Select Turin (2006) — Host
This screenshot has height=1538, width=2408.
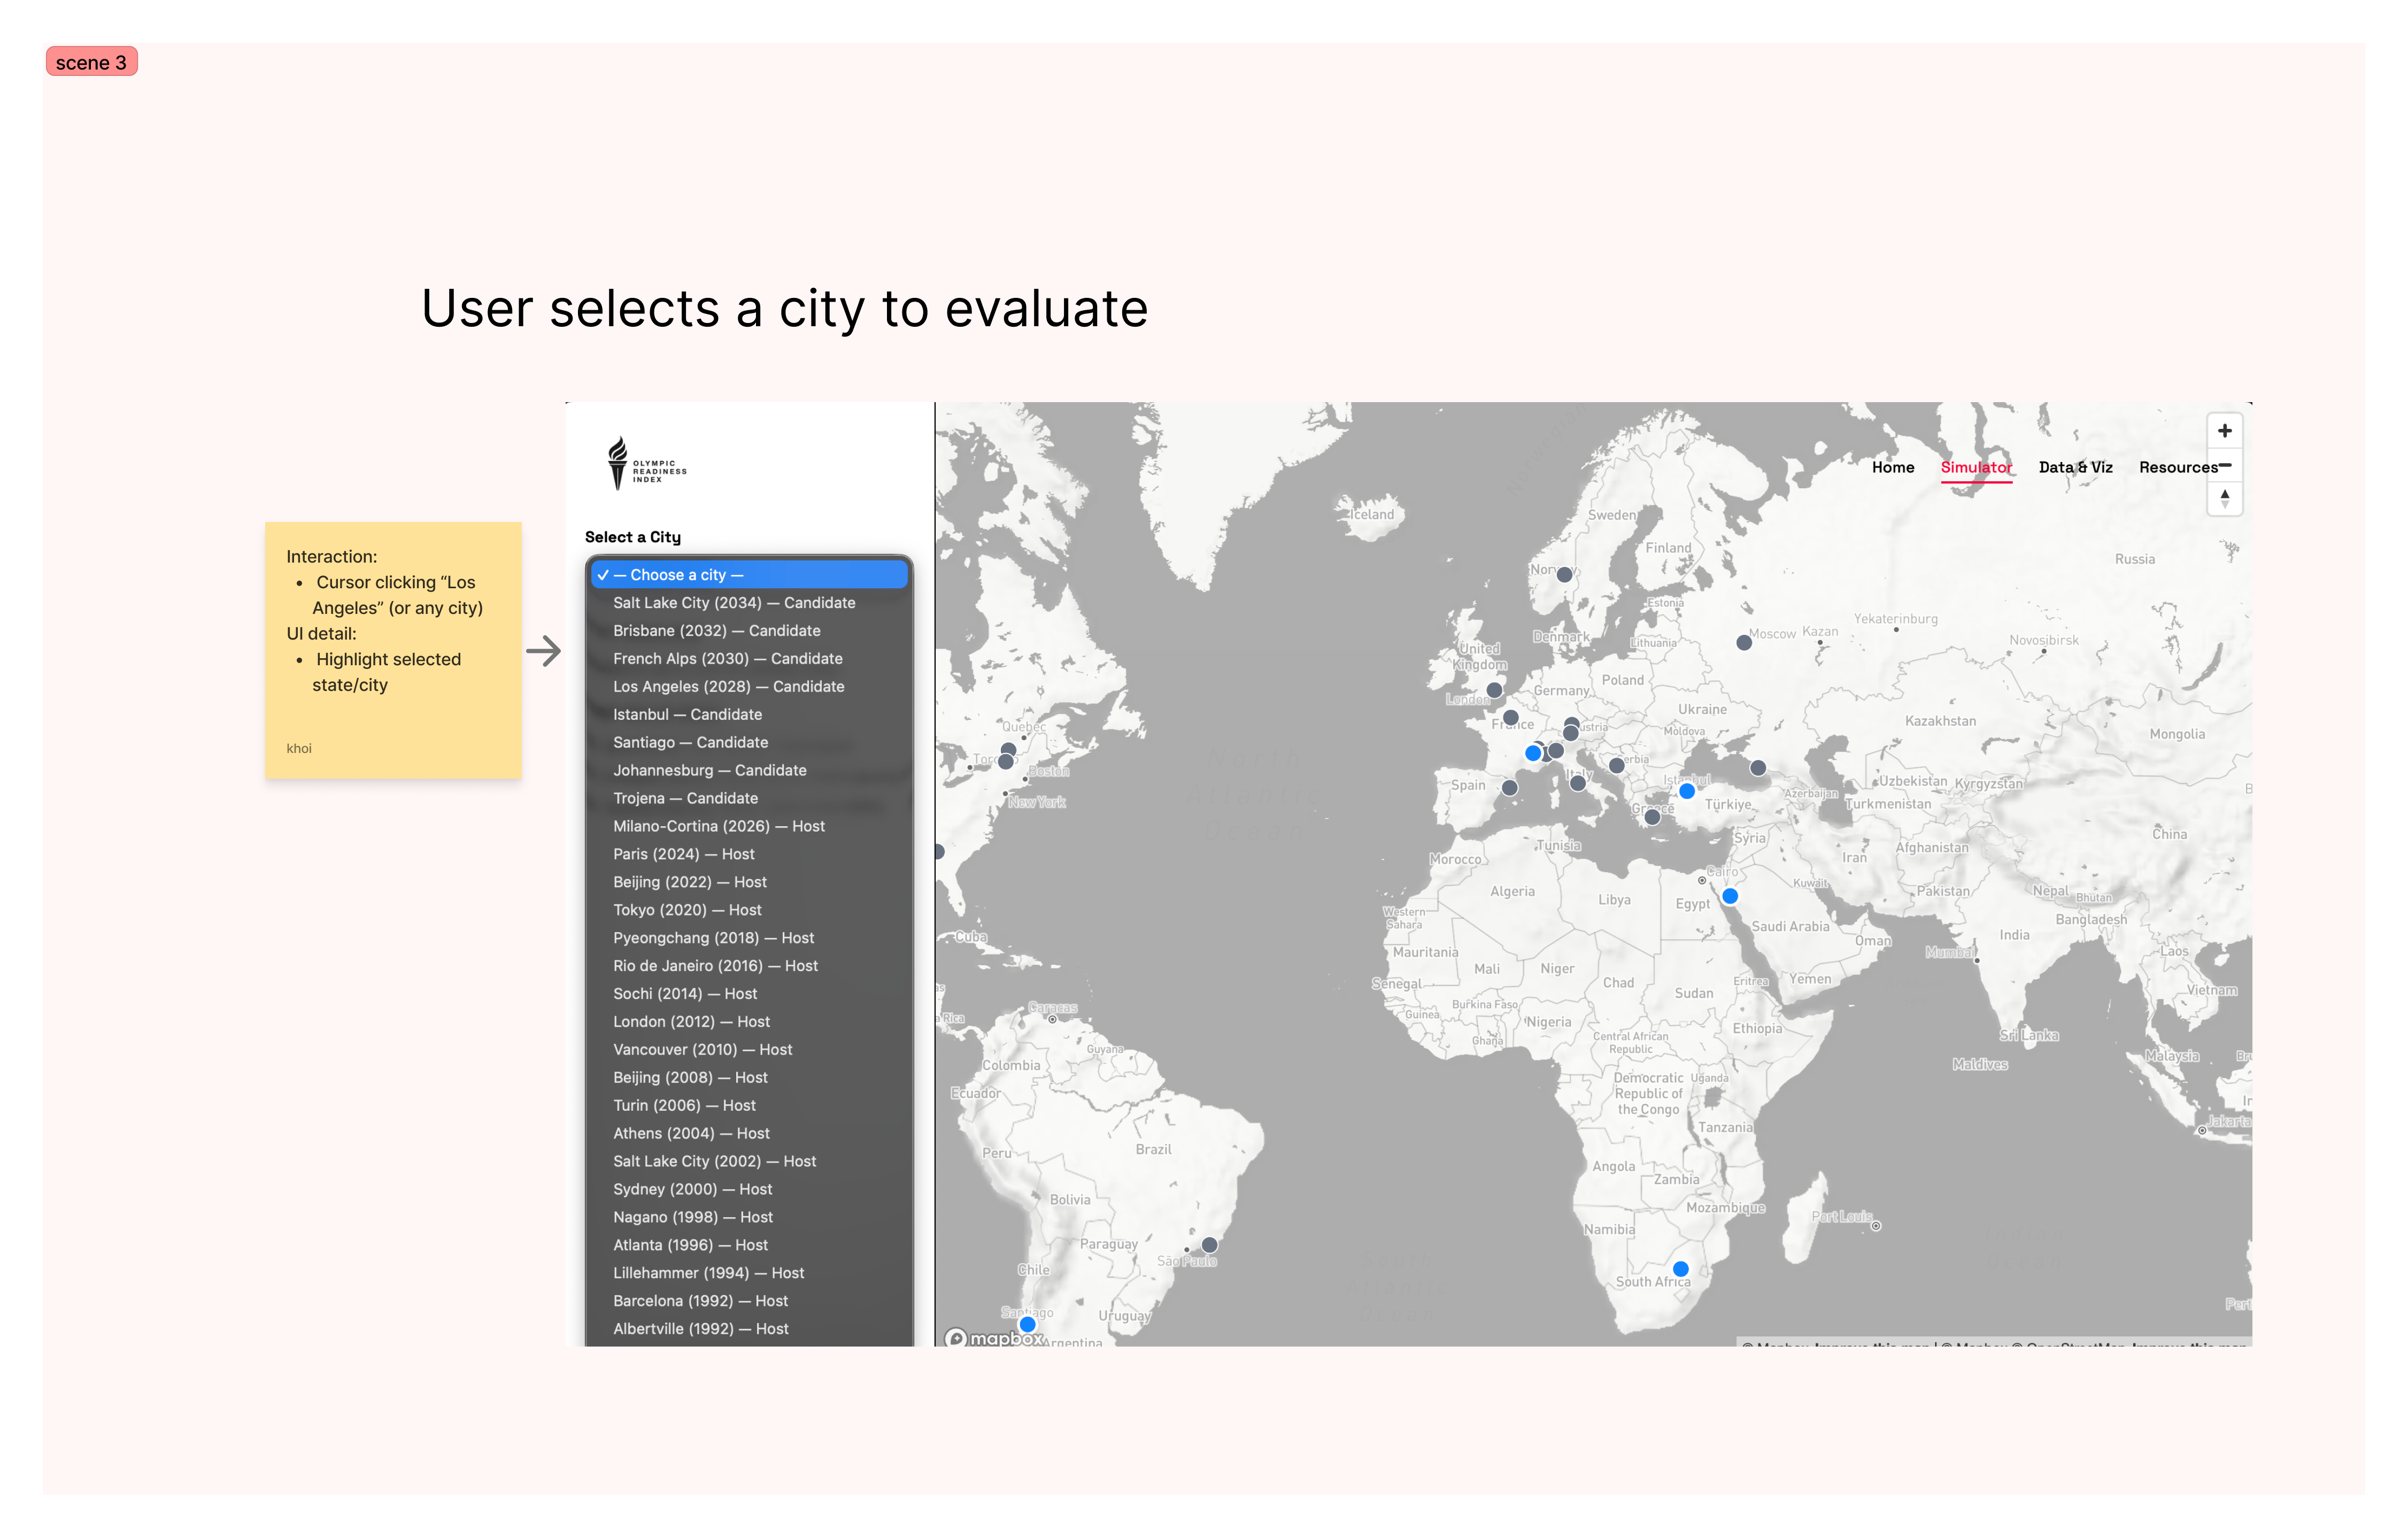pos(749,1106)
